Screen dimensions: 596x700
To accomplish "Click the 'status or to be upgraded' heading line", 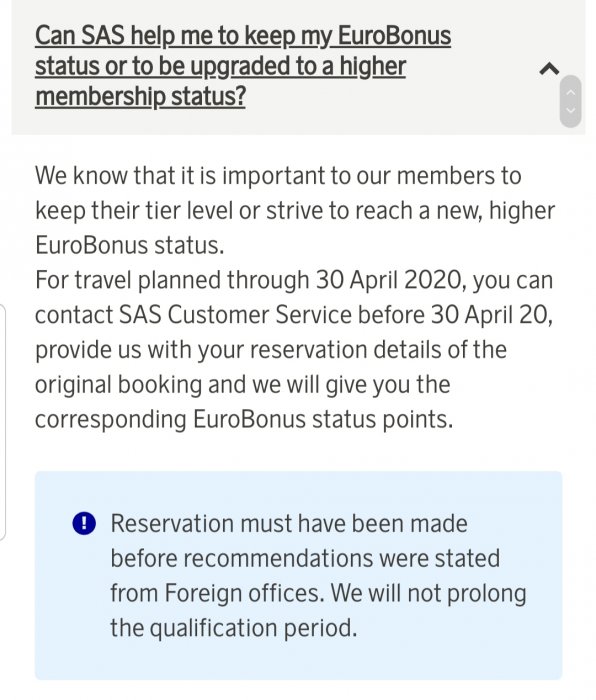I will pyautogui.click(x=220, y=67).
